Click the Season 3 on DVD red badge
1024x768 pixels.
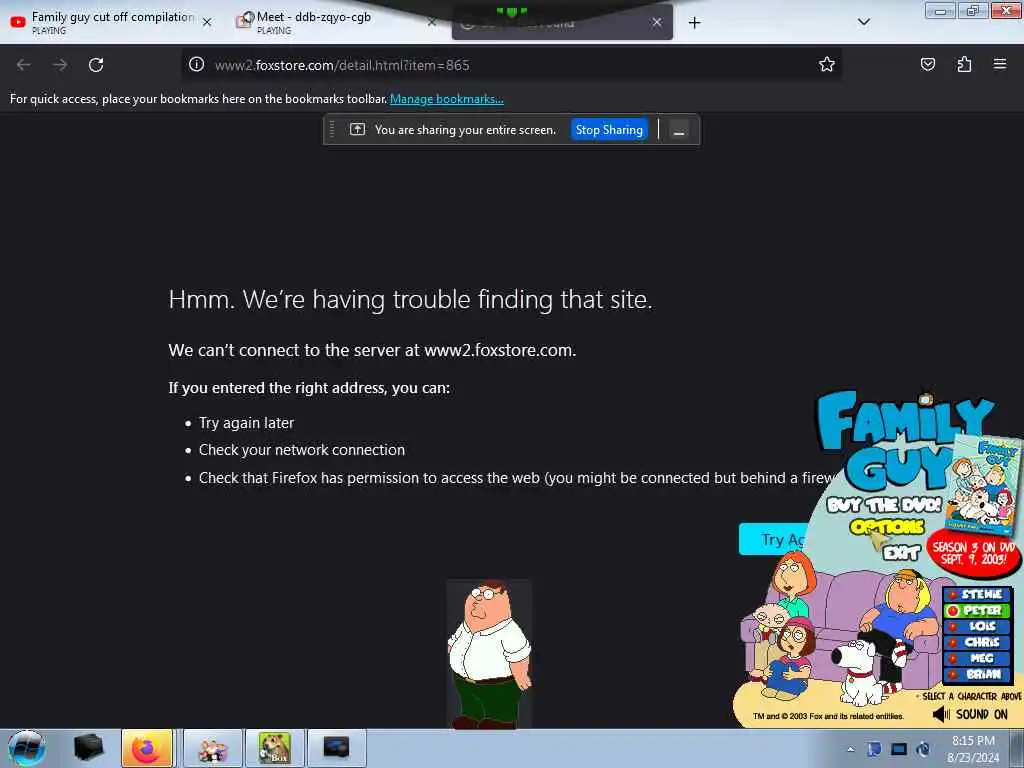tap(973, 553)
